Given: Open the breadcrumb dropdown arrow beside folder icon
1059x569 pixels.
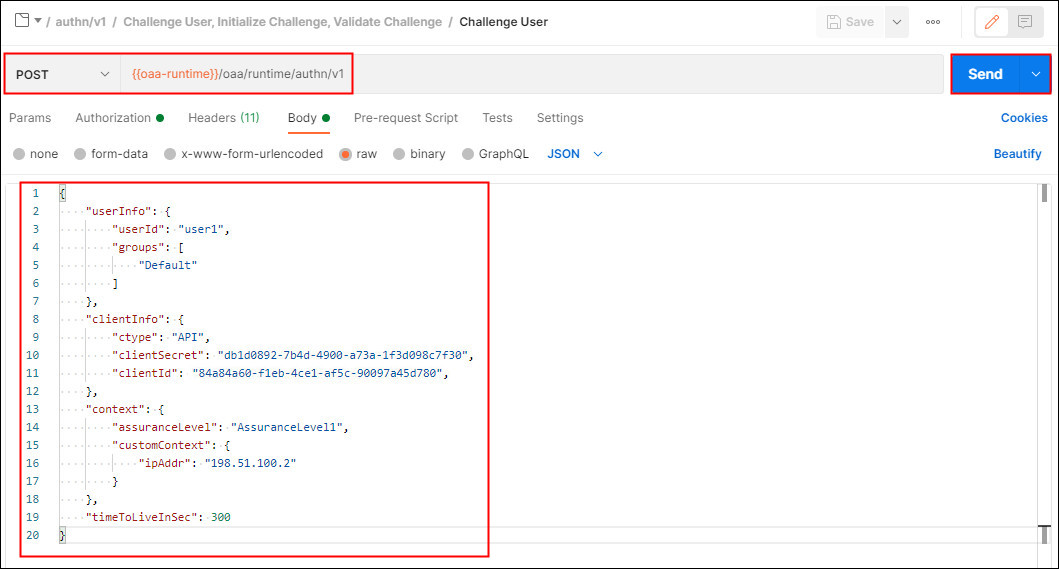Looking at the screenshot, I should pos(38,21).
